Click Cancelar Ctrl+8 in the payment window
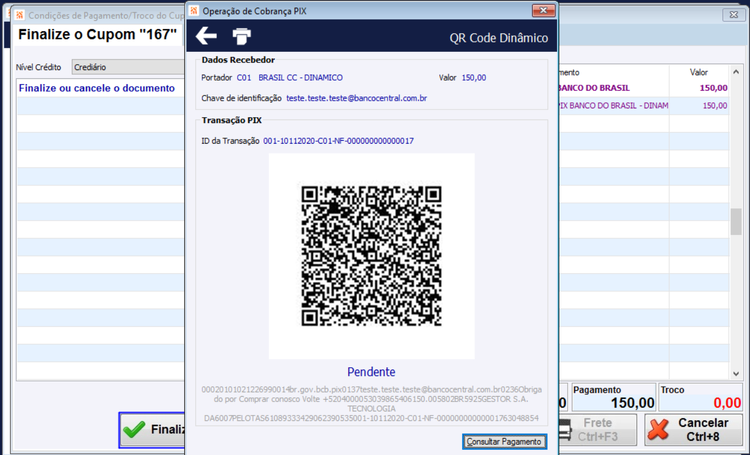This screenshot has height=455, width=750. (694, 429)
